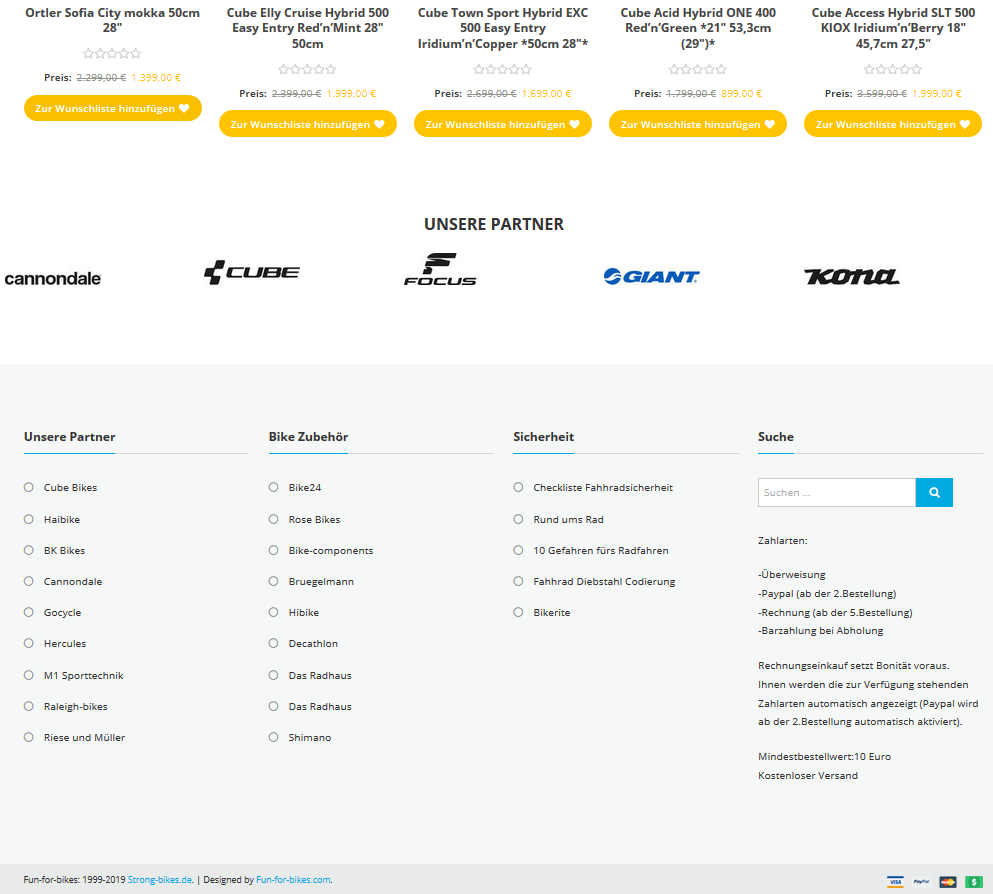Open the Hercules link
This screenshot has height=894, width=993.
coord(65,644)
